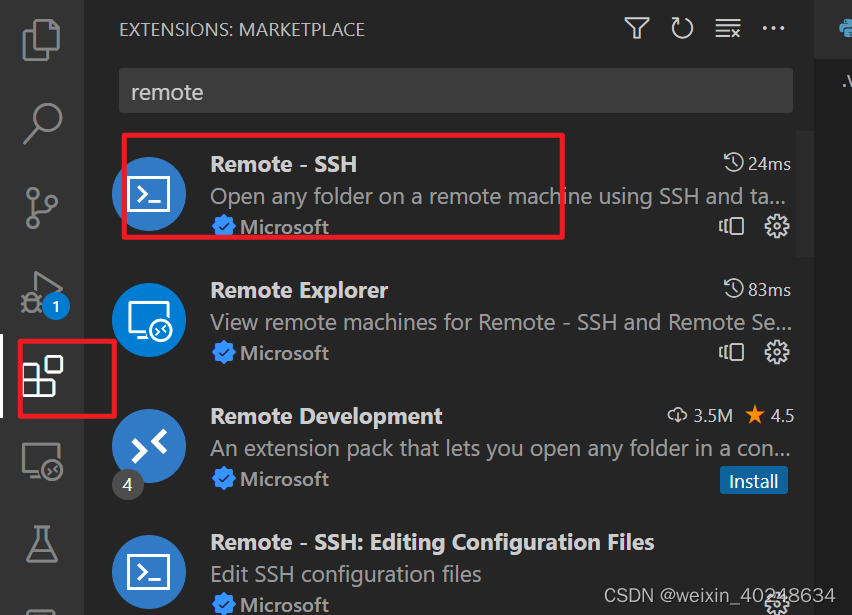The height and width of the screenshot is (615, 852).
Task: Click the 4.5 star rating of Remote Development
Action: (x=769, y=416)
